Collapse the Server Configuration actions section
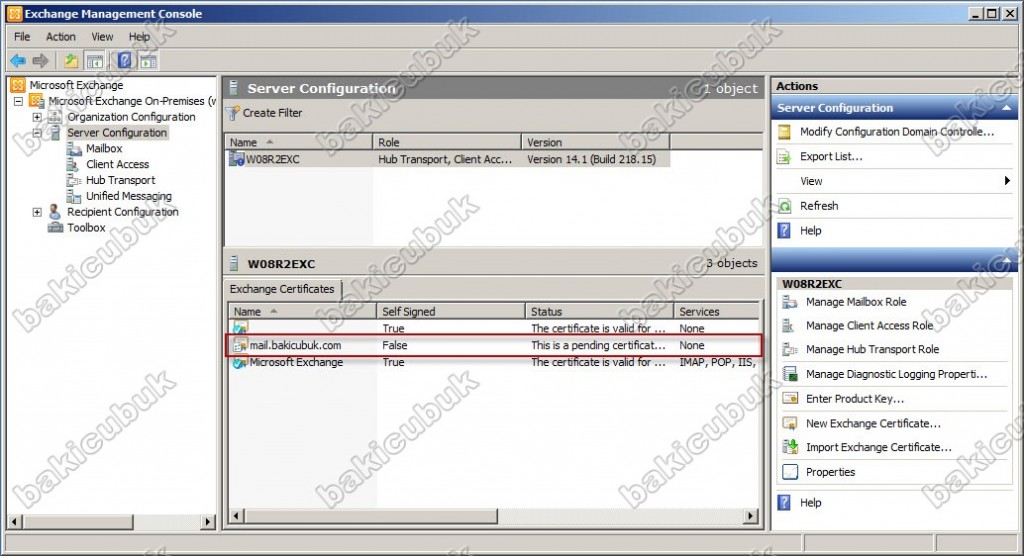 click(1006, 108)
